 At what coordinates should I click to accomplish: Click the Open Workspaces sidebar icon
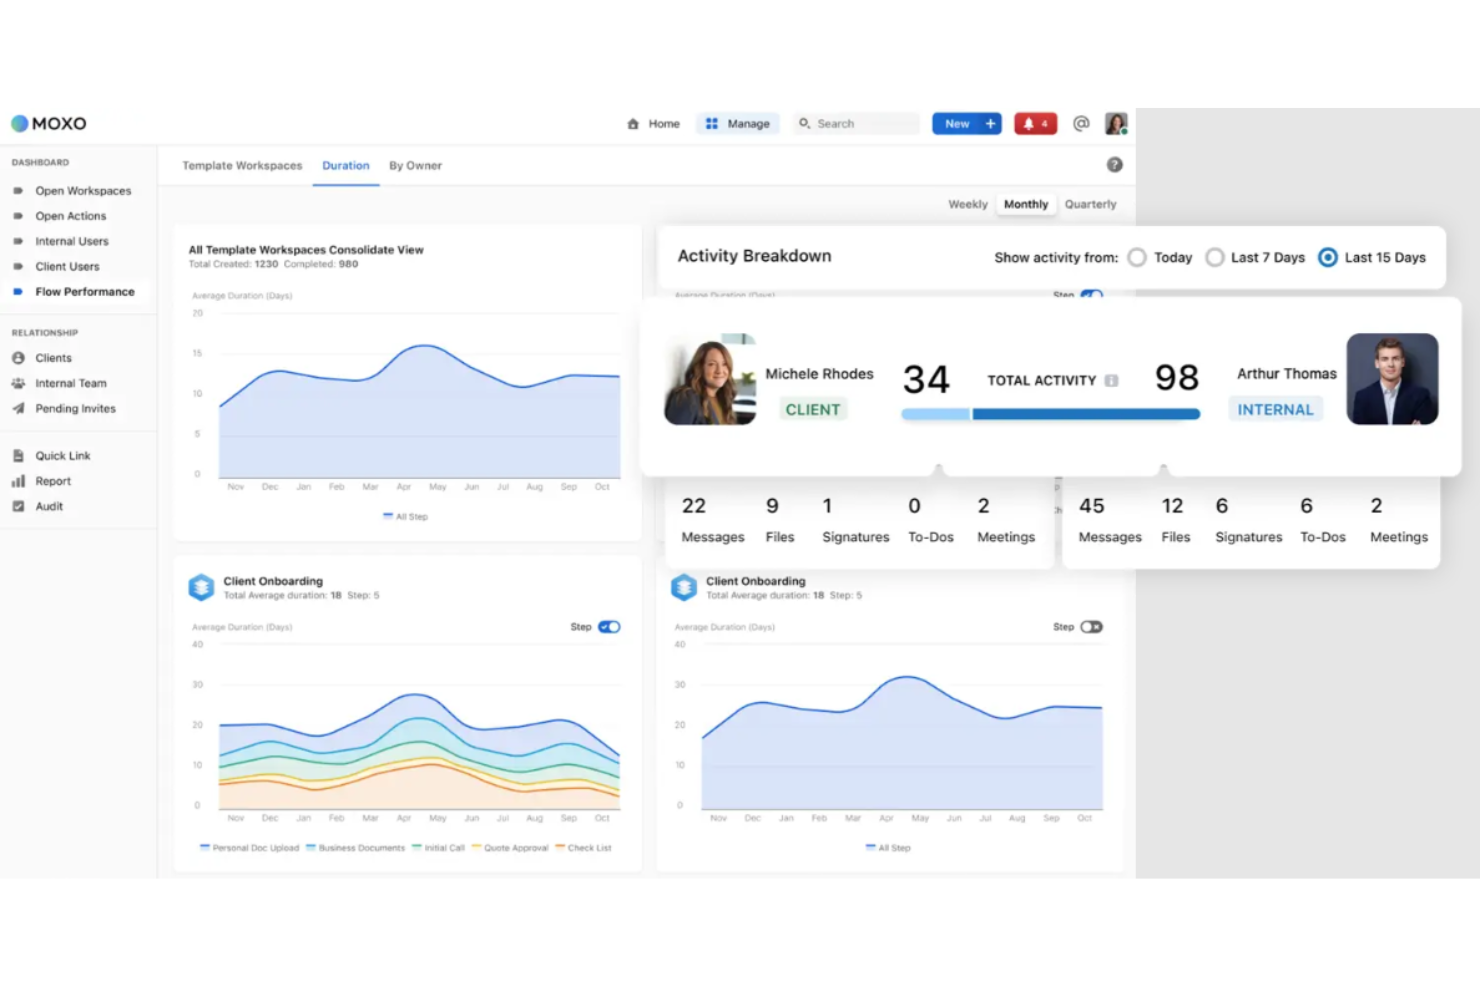[18, 191]
